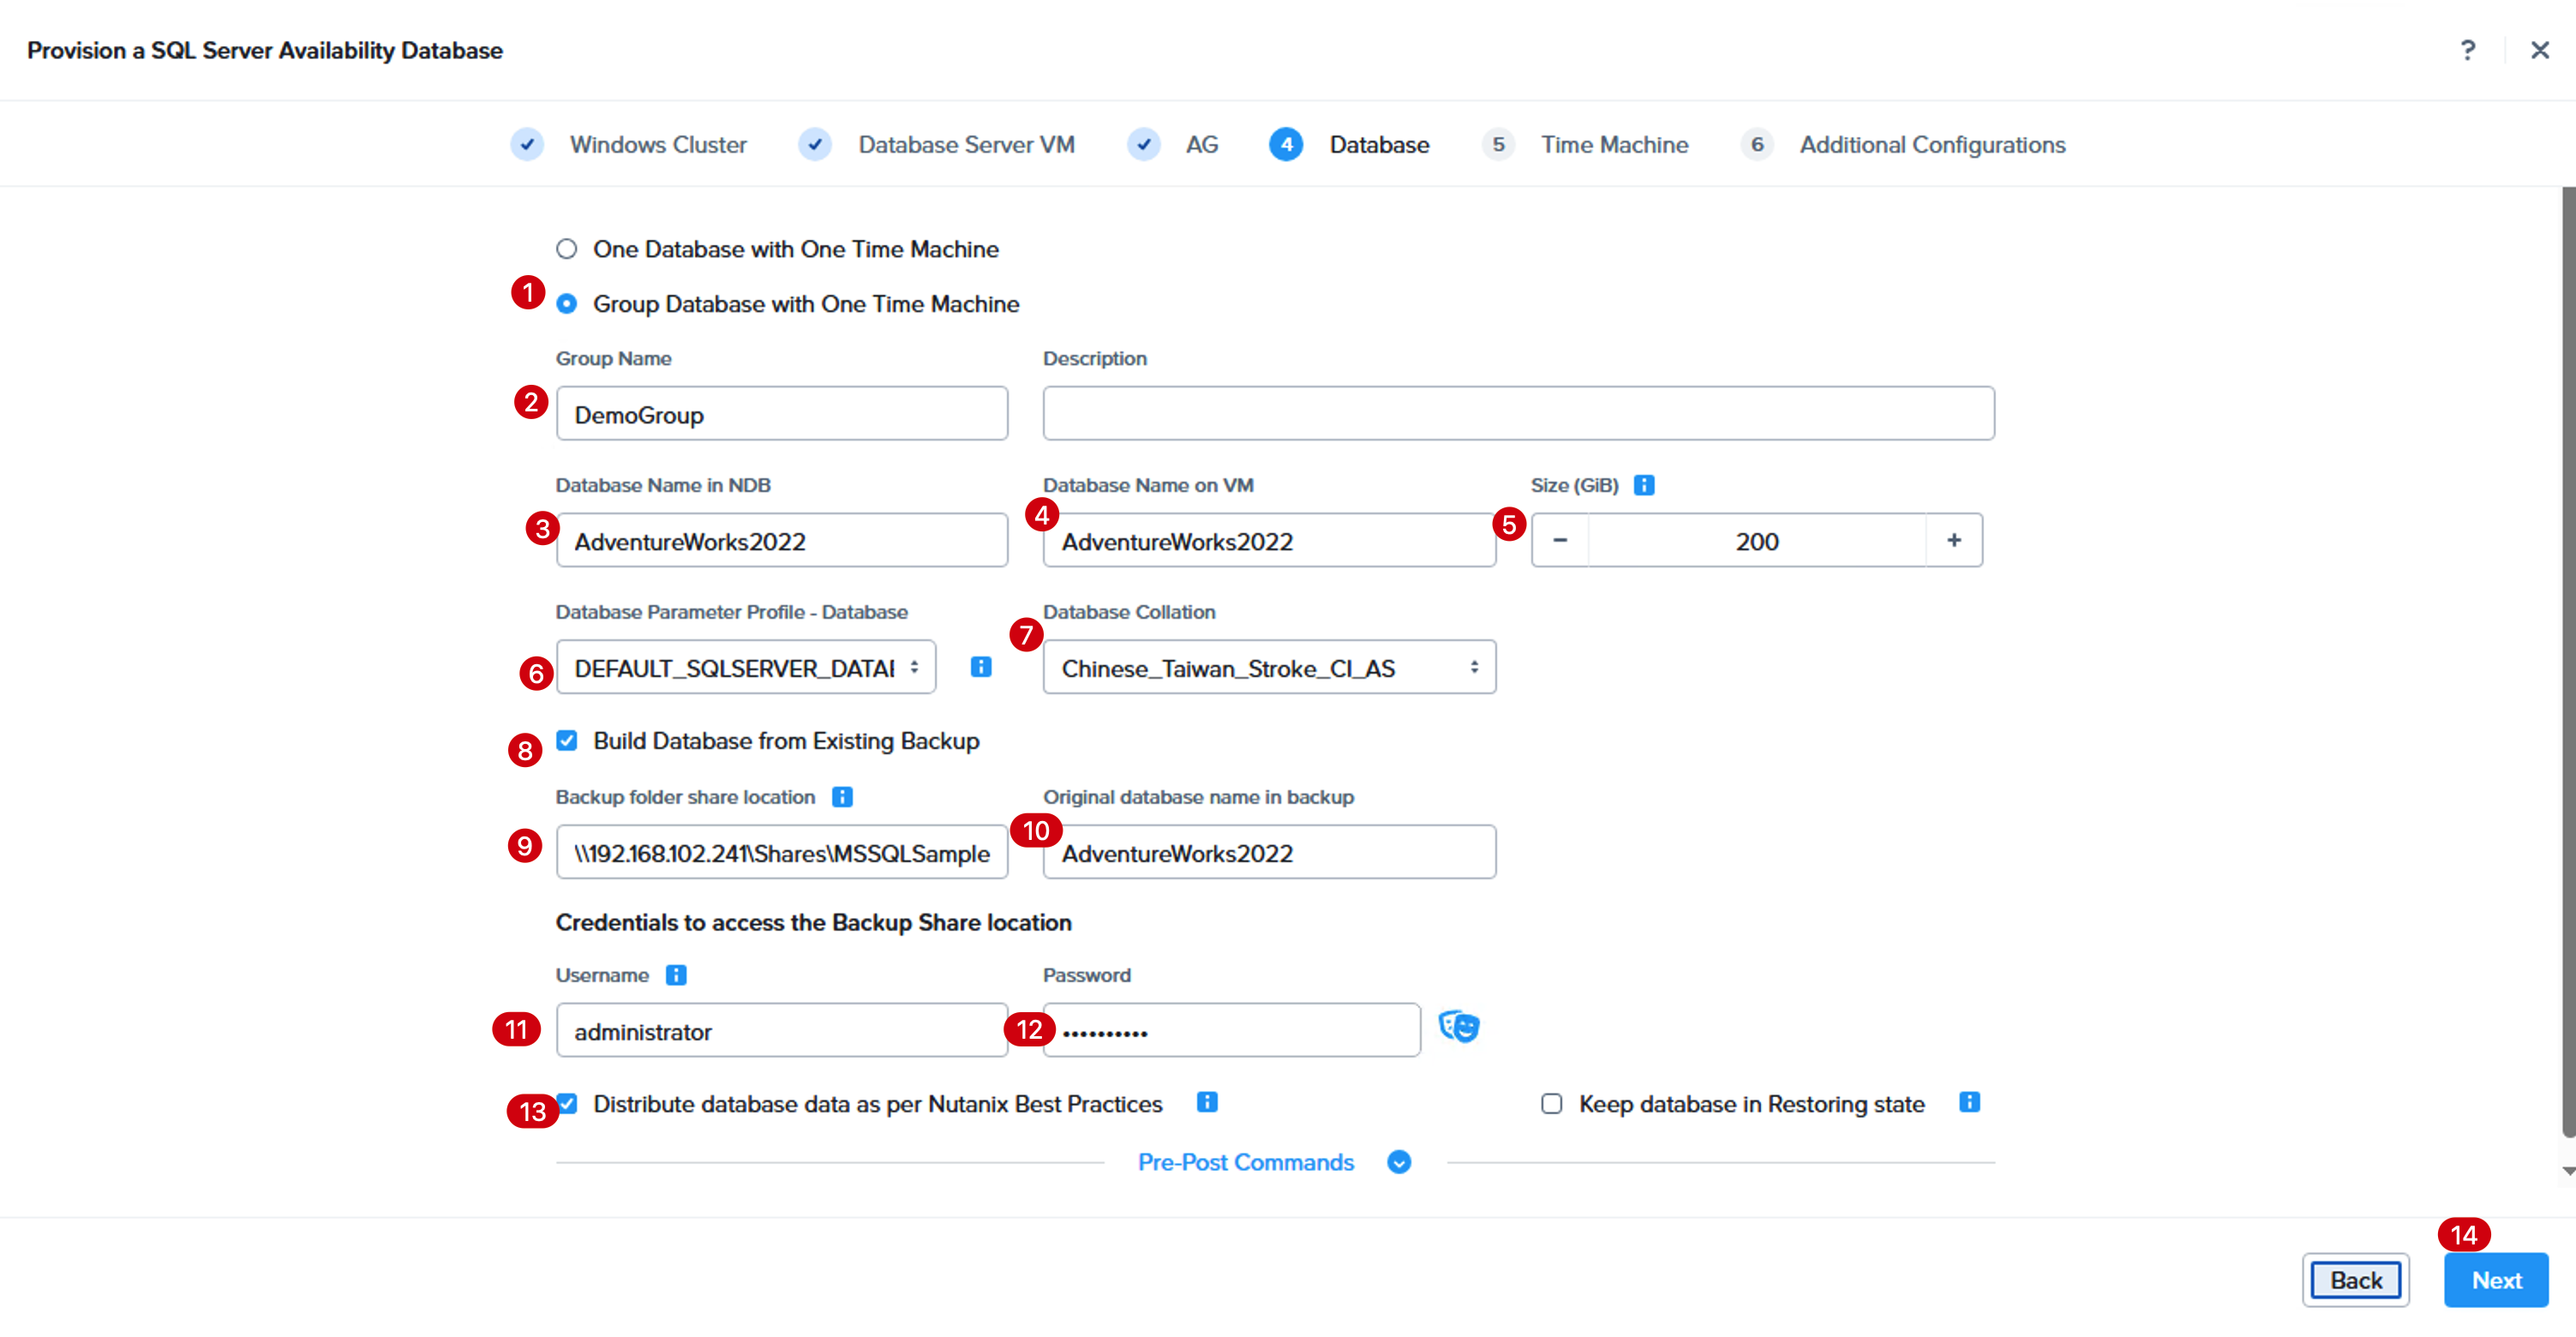Enable Keep database in Restoring state

click(1551, 1104)
